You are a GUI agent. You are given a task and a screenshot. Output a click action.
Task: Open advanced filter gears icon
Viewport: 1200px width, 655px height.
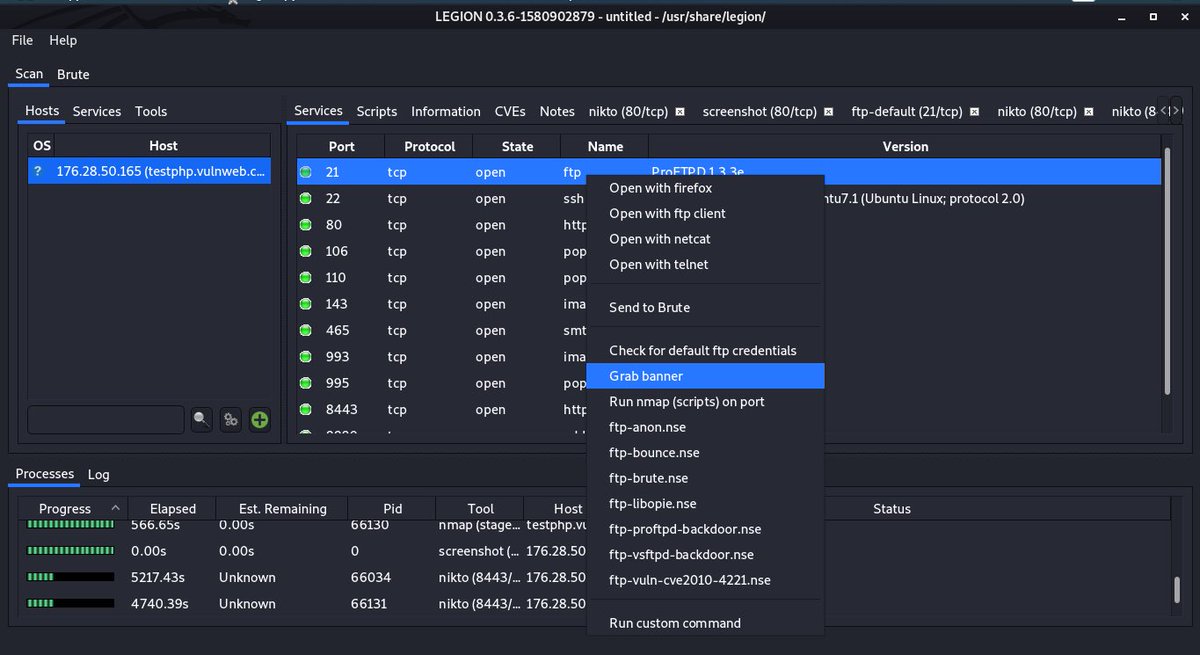pyautogui.click(x=231, y=420)
